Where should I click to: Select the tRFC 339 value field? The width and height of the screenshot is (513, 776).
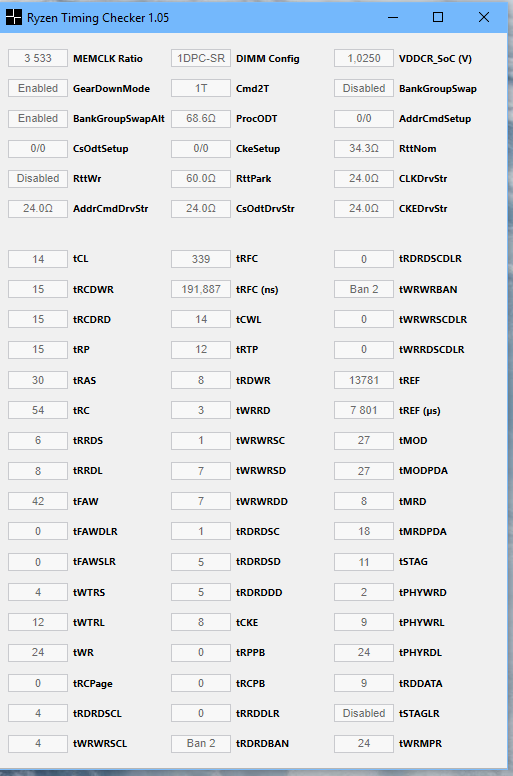(x=201, y=259)
